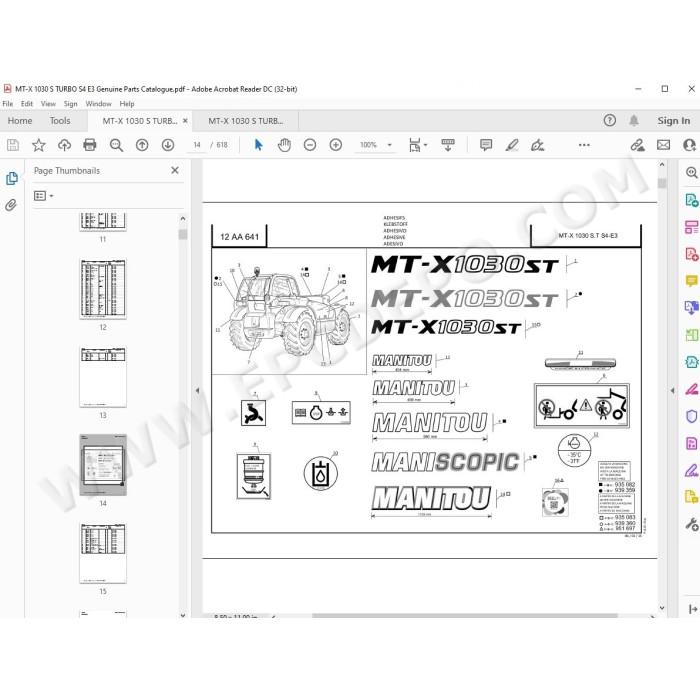Click the document horizontal scrollbar thumb

pos(464,616)
